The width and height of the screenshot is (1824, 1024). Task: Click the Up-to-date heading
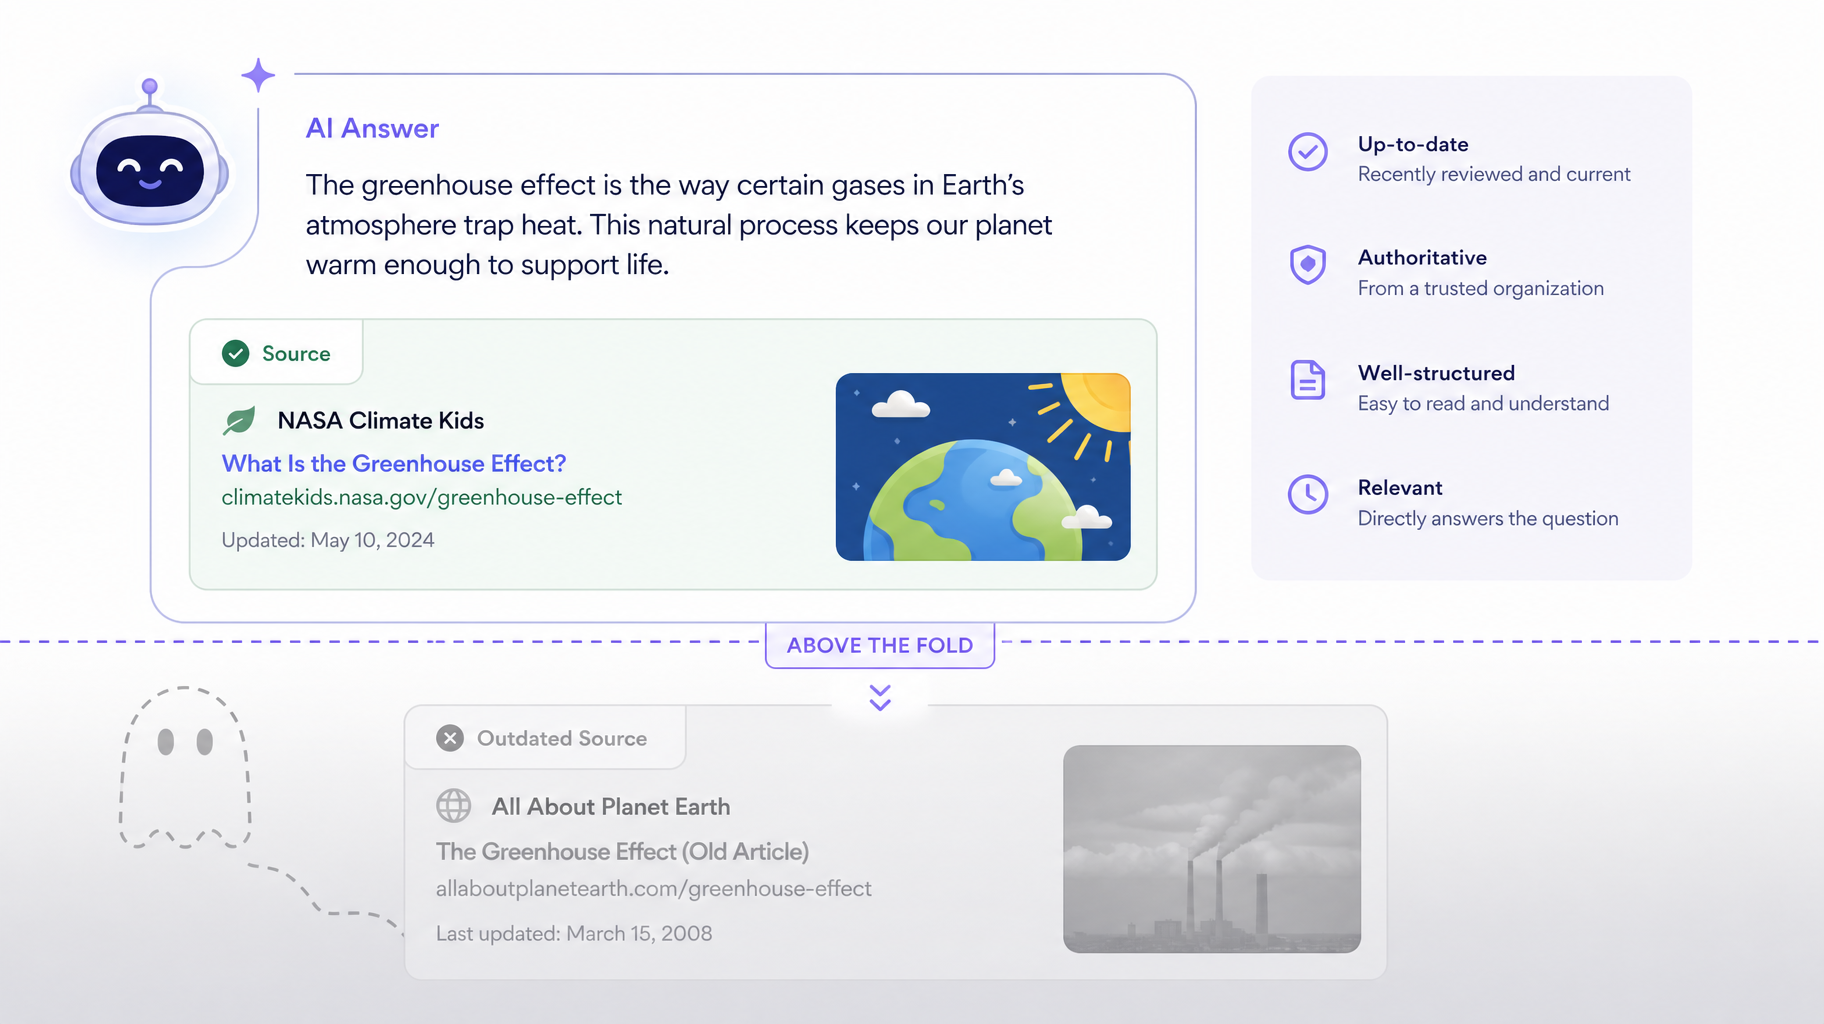(x=1413, y=144)
